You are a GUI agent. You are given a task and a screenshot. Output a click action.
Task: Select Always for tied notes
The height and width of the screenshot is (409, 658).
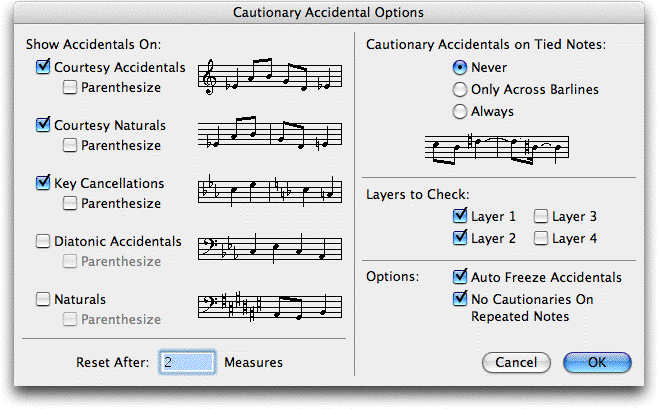[460, 112]
